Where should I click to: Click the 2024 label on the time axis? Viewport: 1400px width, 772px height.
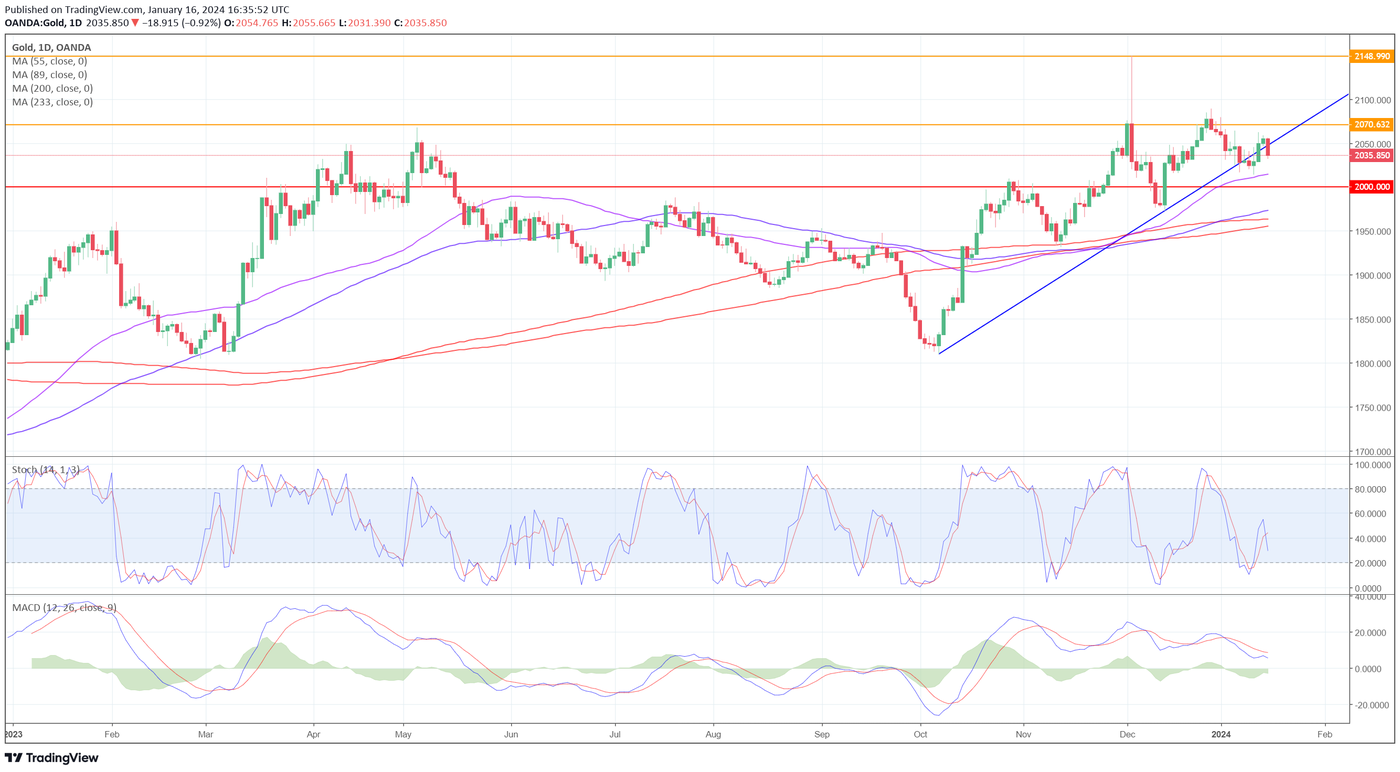pyautogui.click(x=1222, y=733)
